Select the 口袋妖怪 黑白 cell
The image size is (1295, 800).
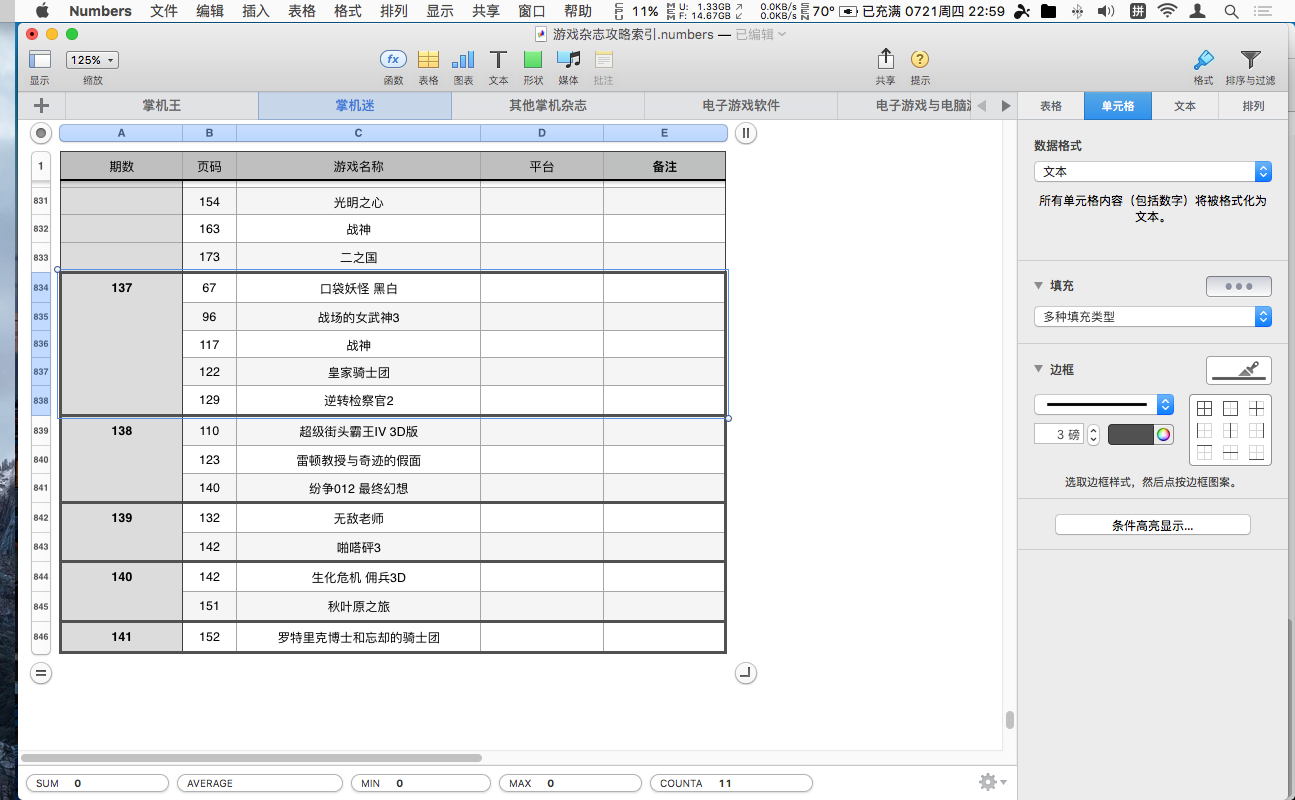pyautogui.click(x=358, y=288)
